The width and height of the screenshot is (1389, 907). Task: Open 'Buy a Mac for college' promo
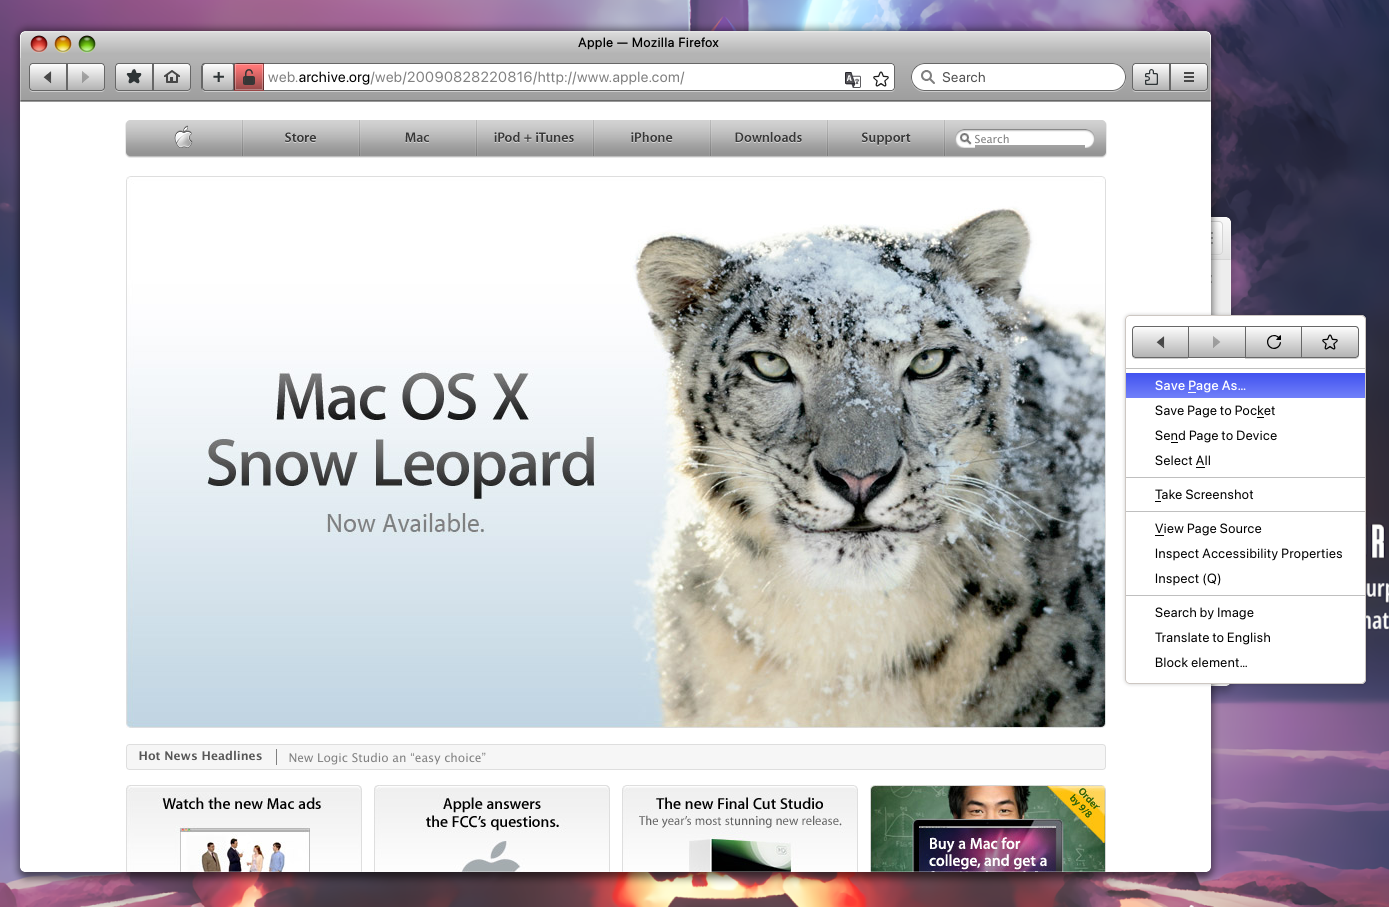988,829
